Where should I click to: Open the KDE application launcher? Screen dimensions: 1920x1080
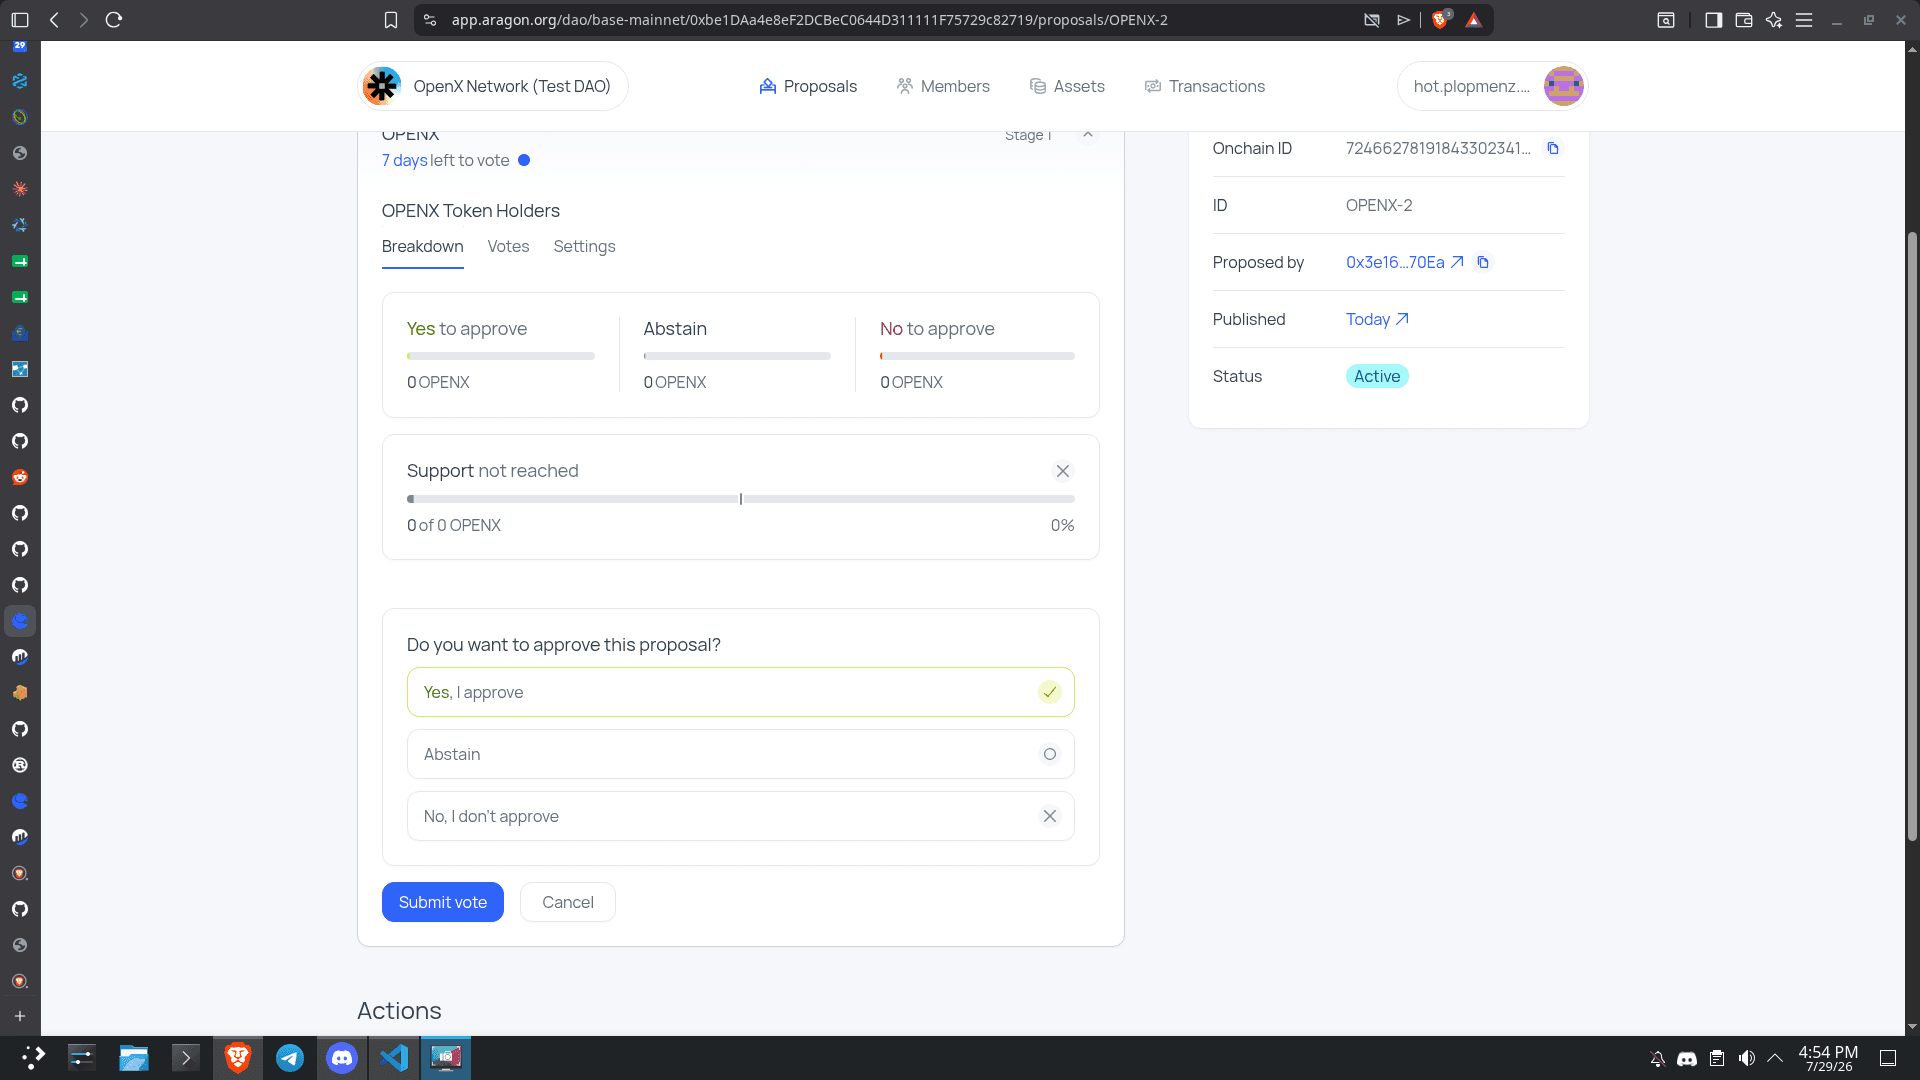point(32,1058)
